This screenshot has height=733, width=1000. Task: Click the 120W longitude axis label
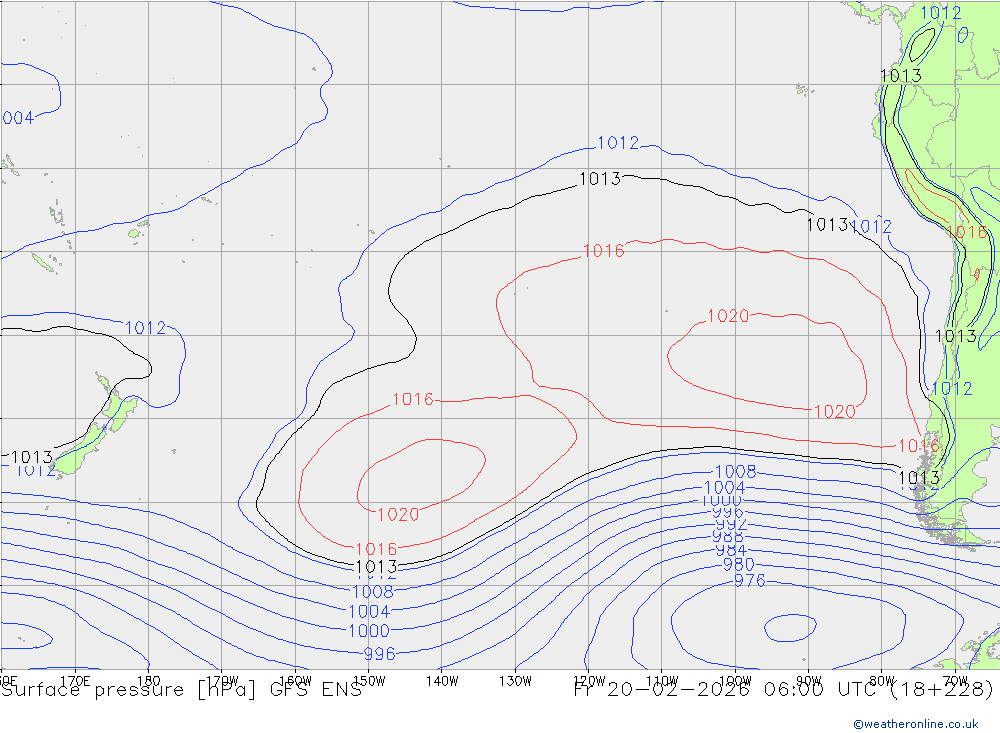589,681
